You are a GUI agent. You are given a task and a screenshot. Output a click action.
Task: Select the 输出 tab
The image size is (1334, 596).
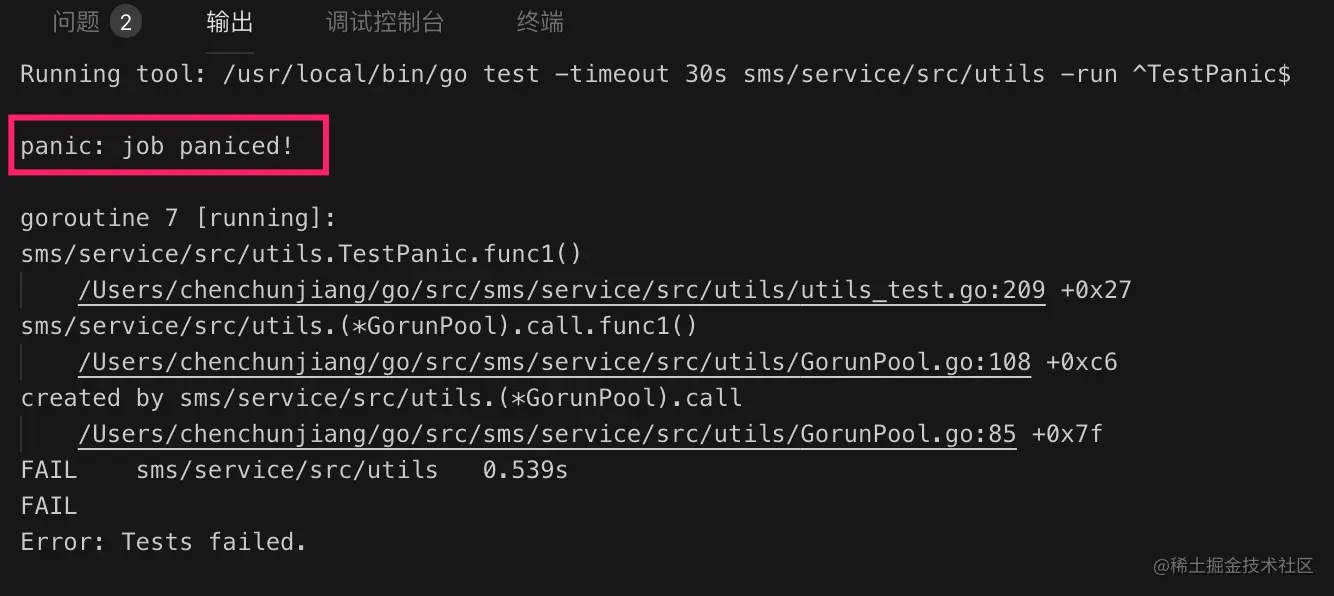(x=230, y=22)
